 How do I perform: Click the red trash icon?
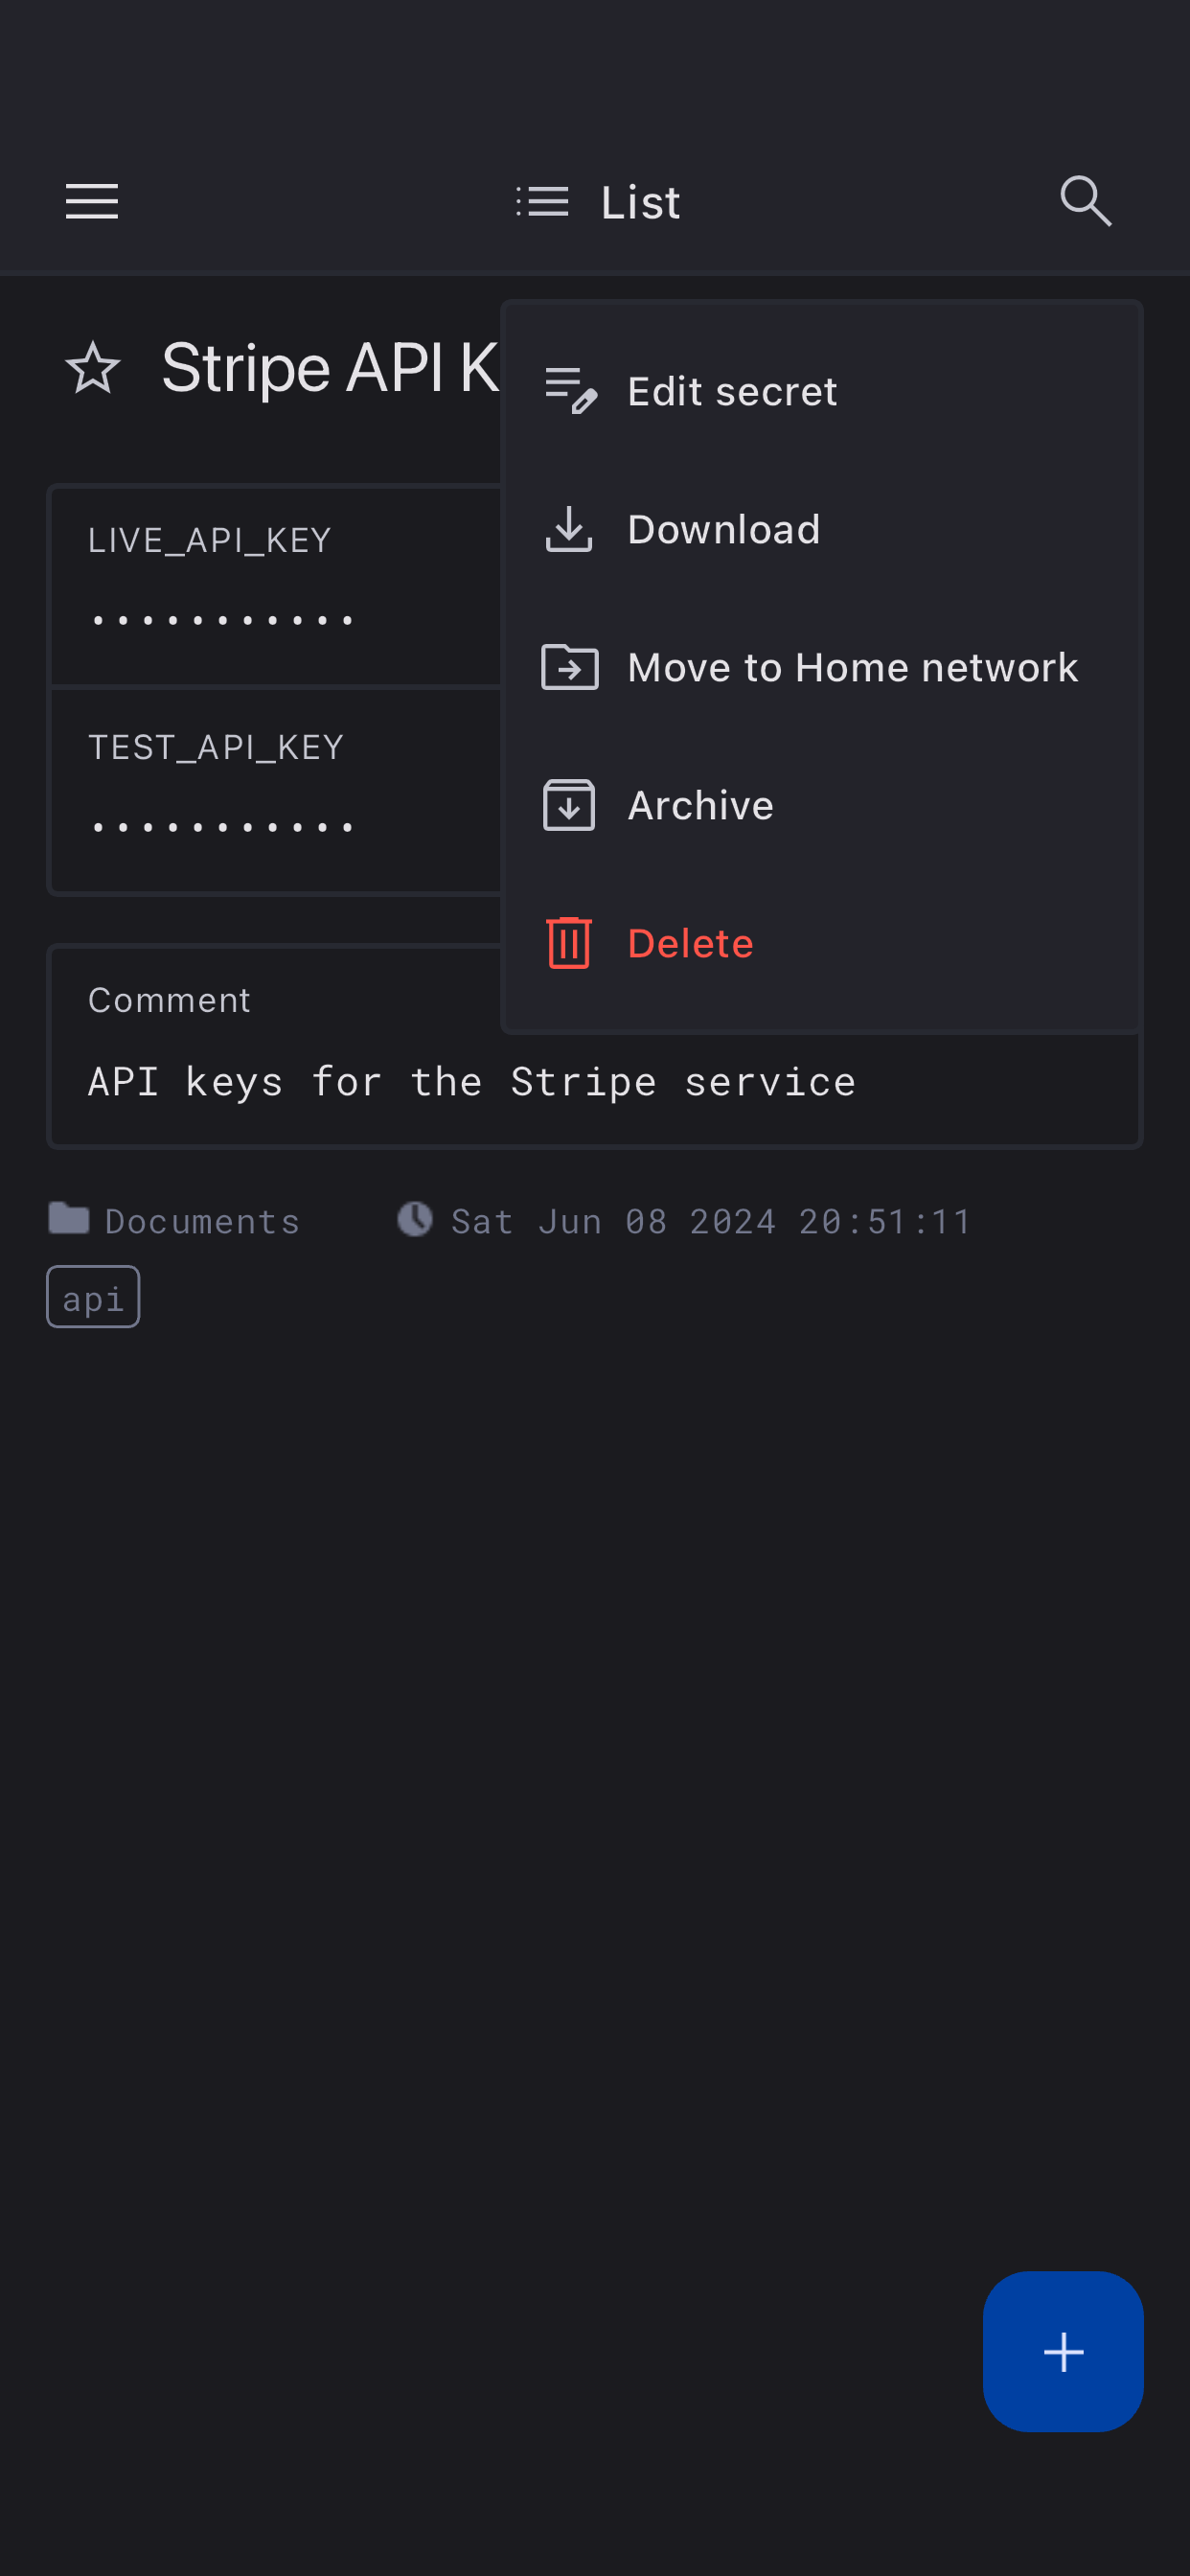pos(569,943)
